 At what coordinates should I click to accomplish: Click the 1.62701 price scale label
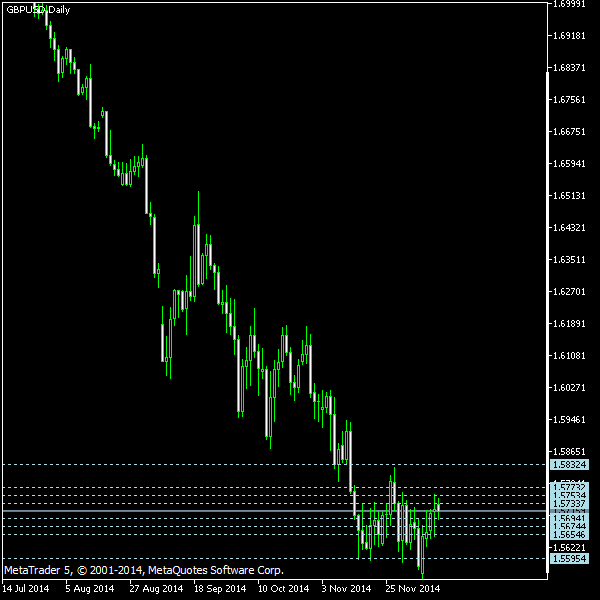click(569, 292)
